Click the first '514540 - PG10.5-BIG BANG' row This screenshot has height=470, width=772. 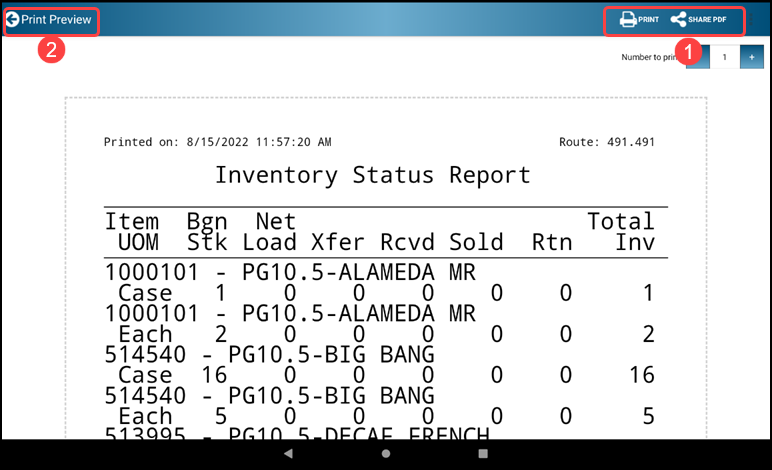click(269, 355)
